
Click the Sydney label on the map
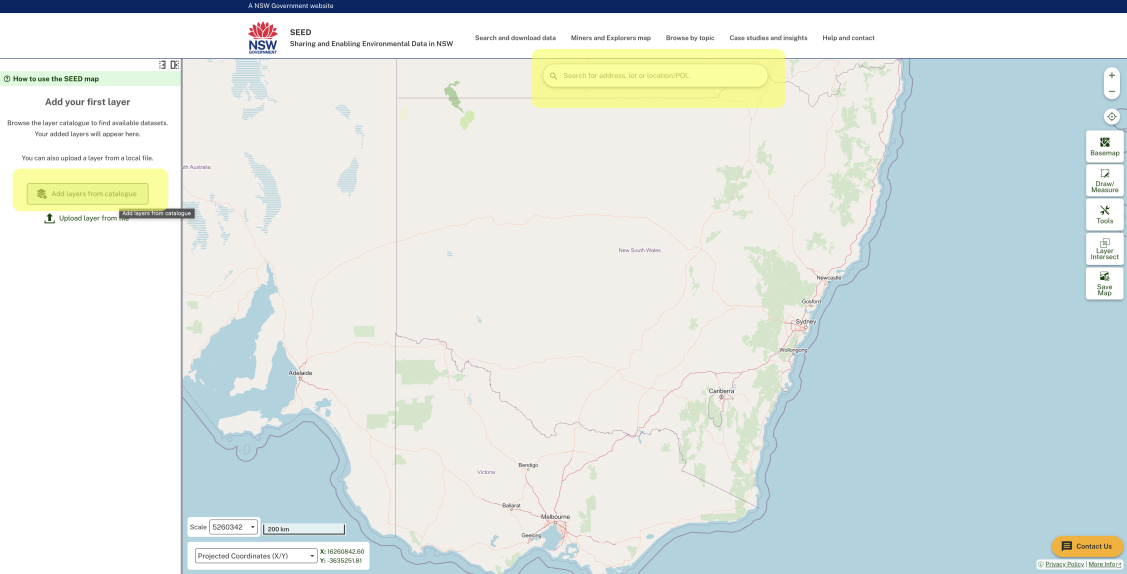(806, 322)
